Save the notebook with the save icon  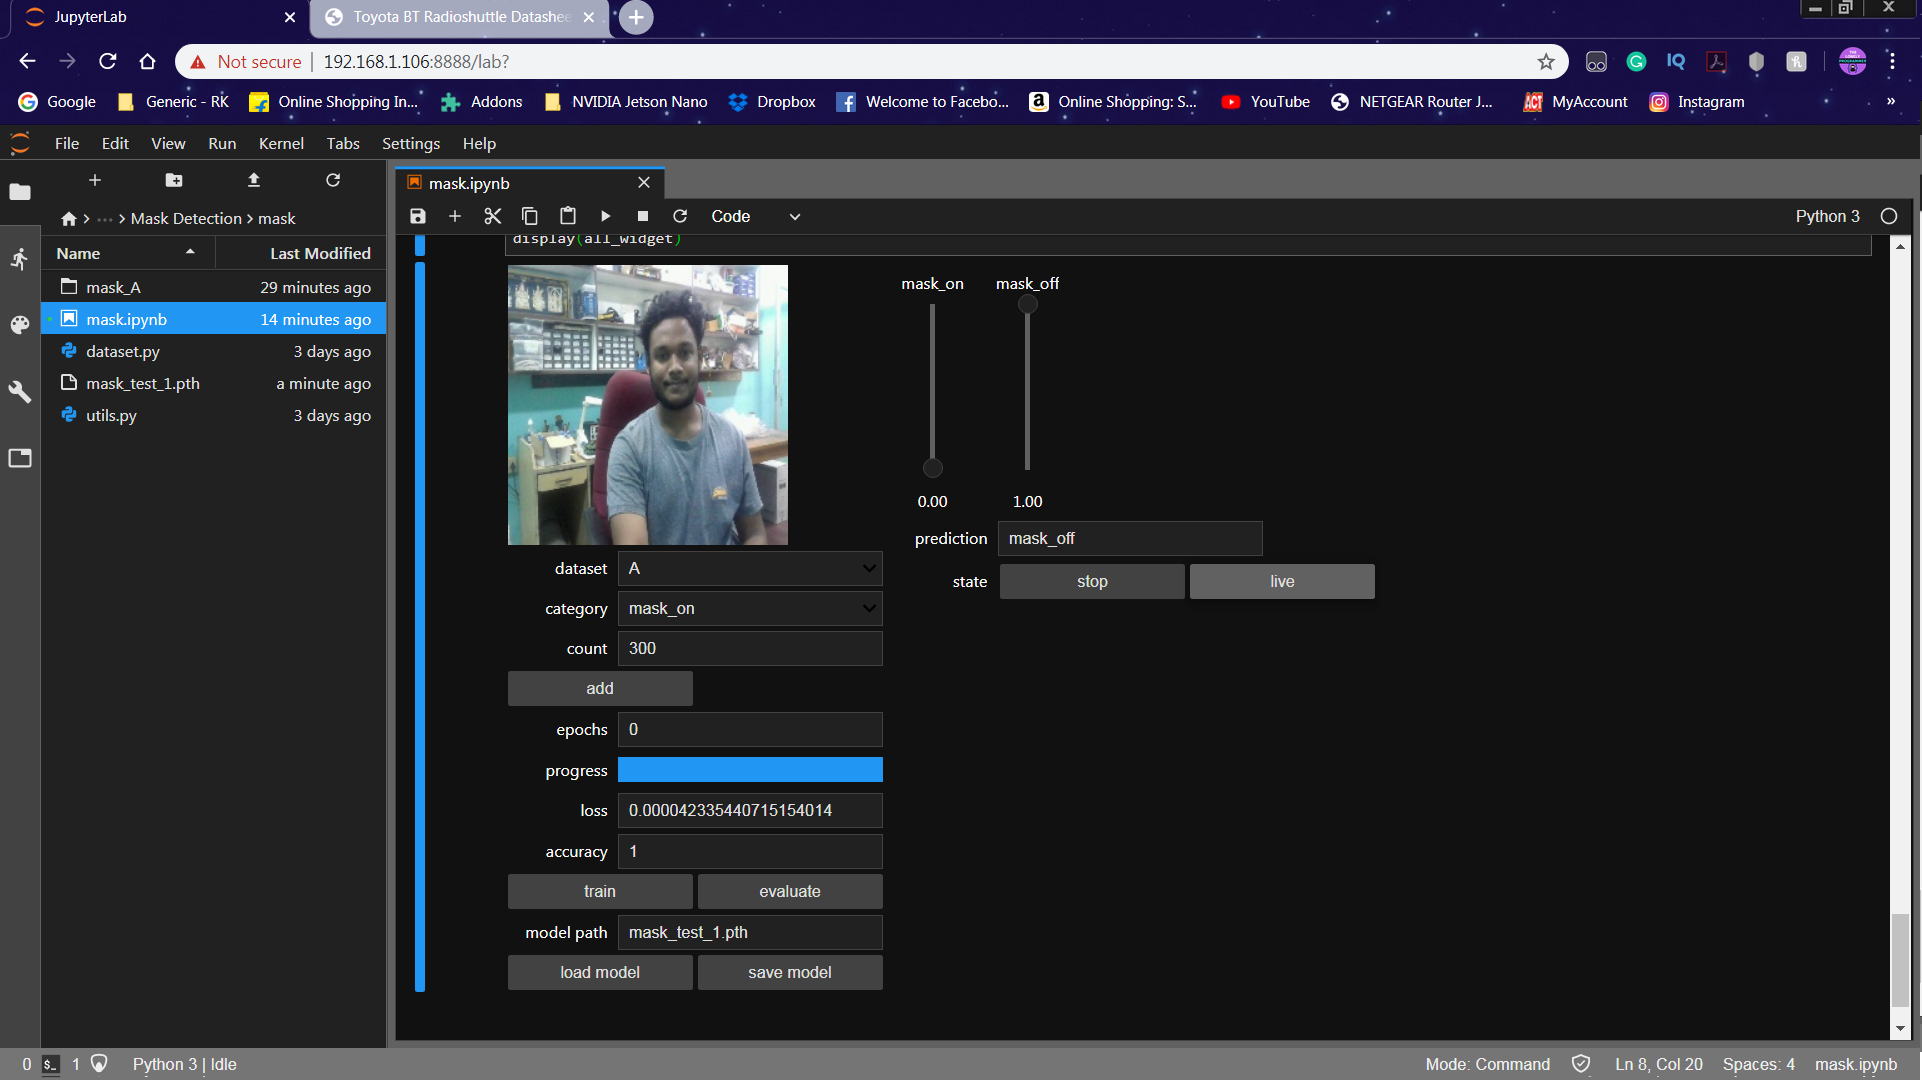click(418, 216)
